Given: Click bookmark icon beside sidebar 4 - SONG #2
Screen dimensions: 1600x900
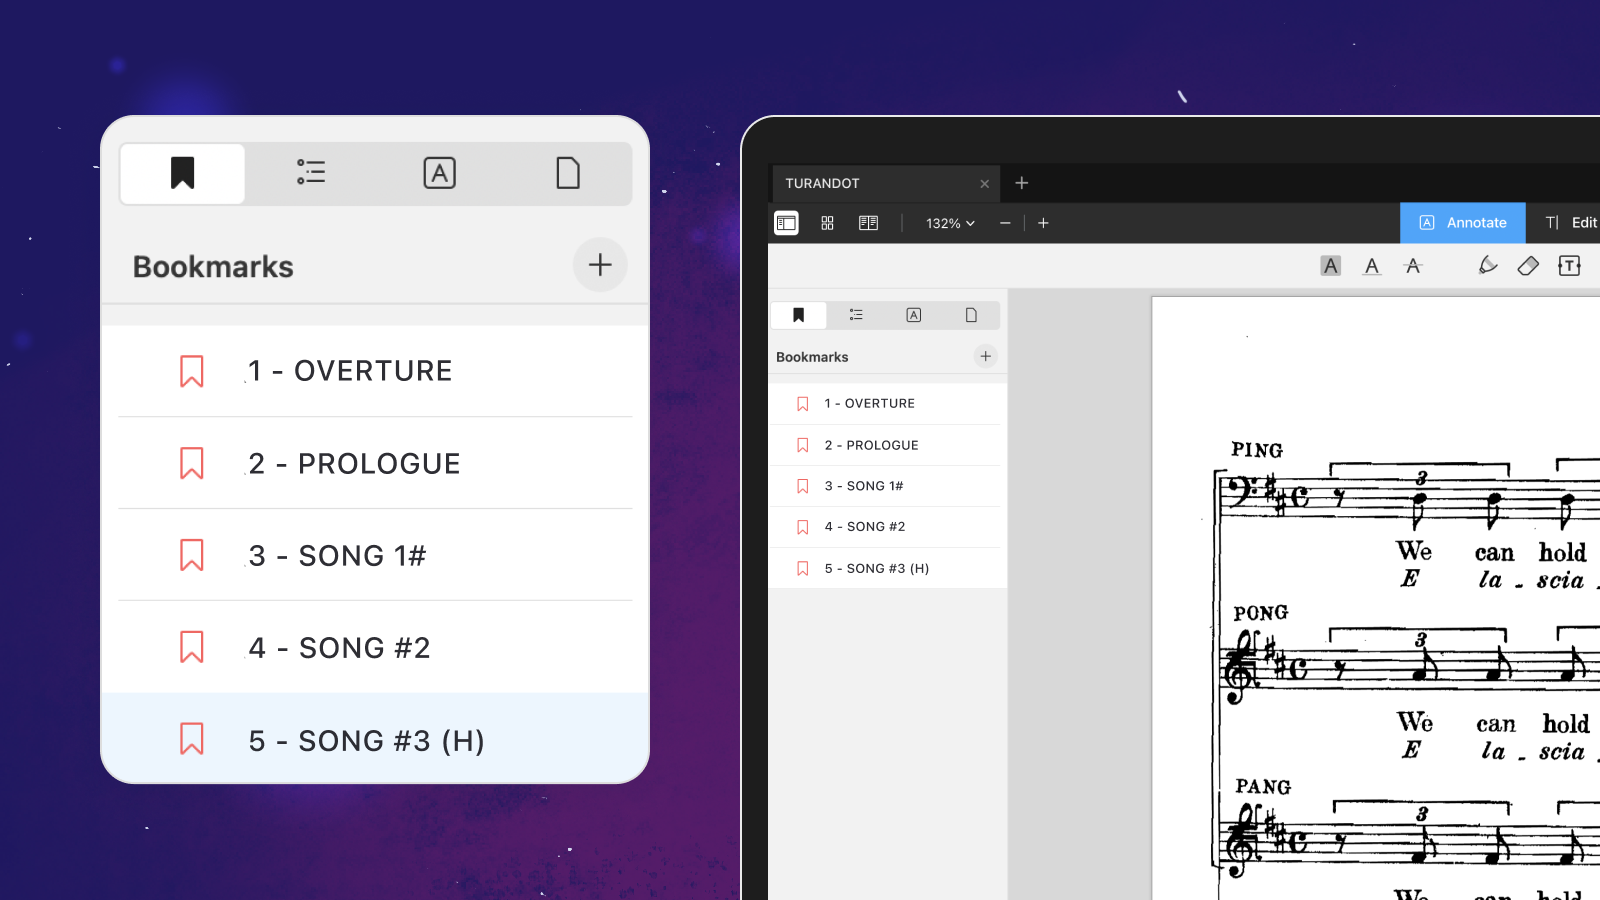Looking at the screenshot, I should click(802, 527).
